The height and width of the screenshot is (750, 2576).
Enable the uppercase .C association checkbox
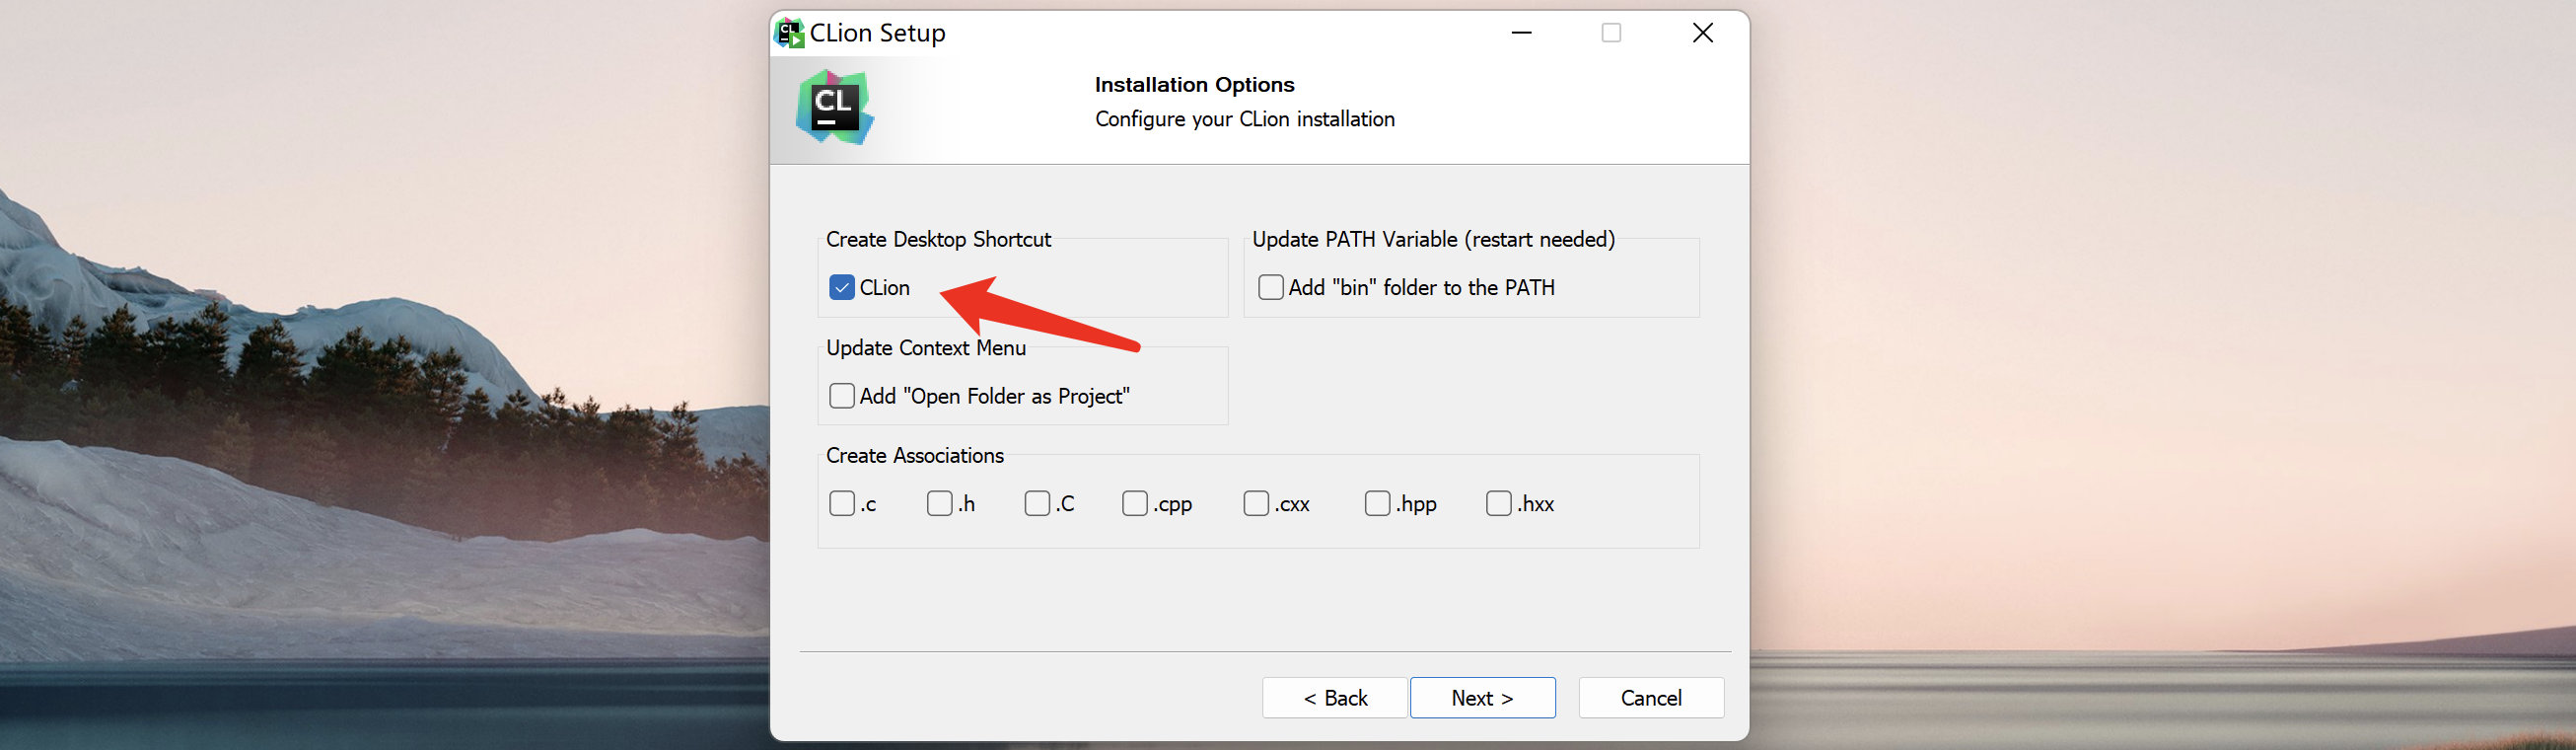tap(1037, 503)
